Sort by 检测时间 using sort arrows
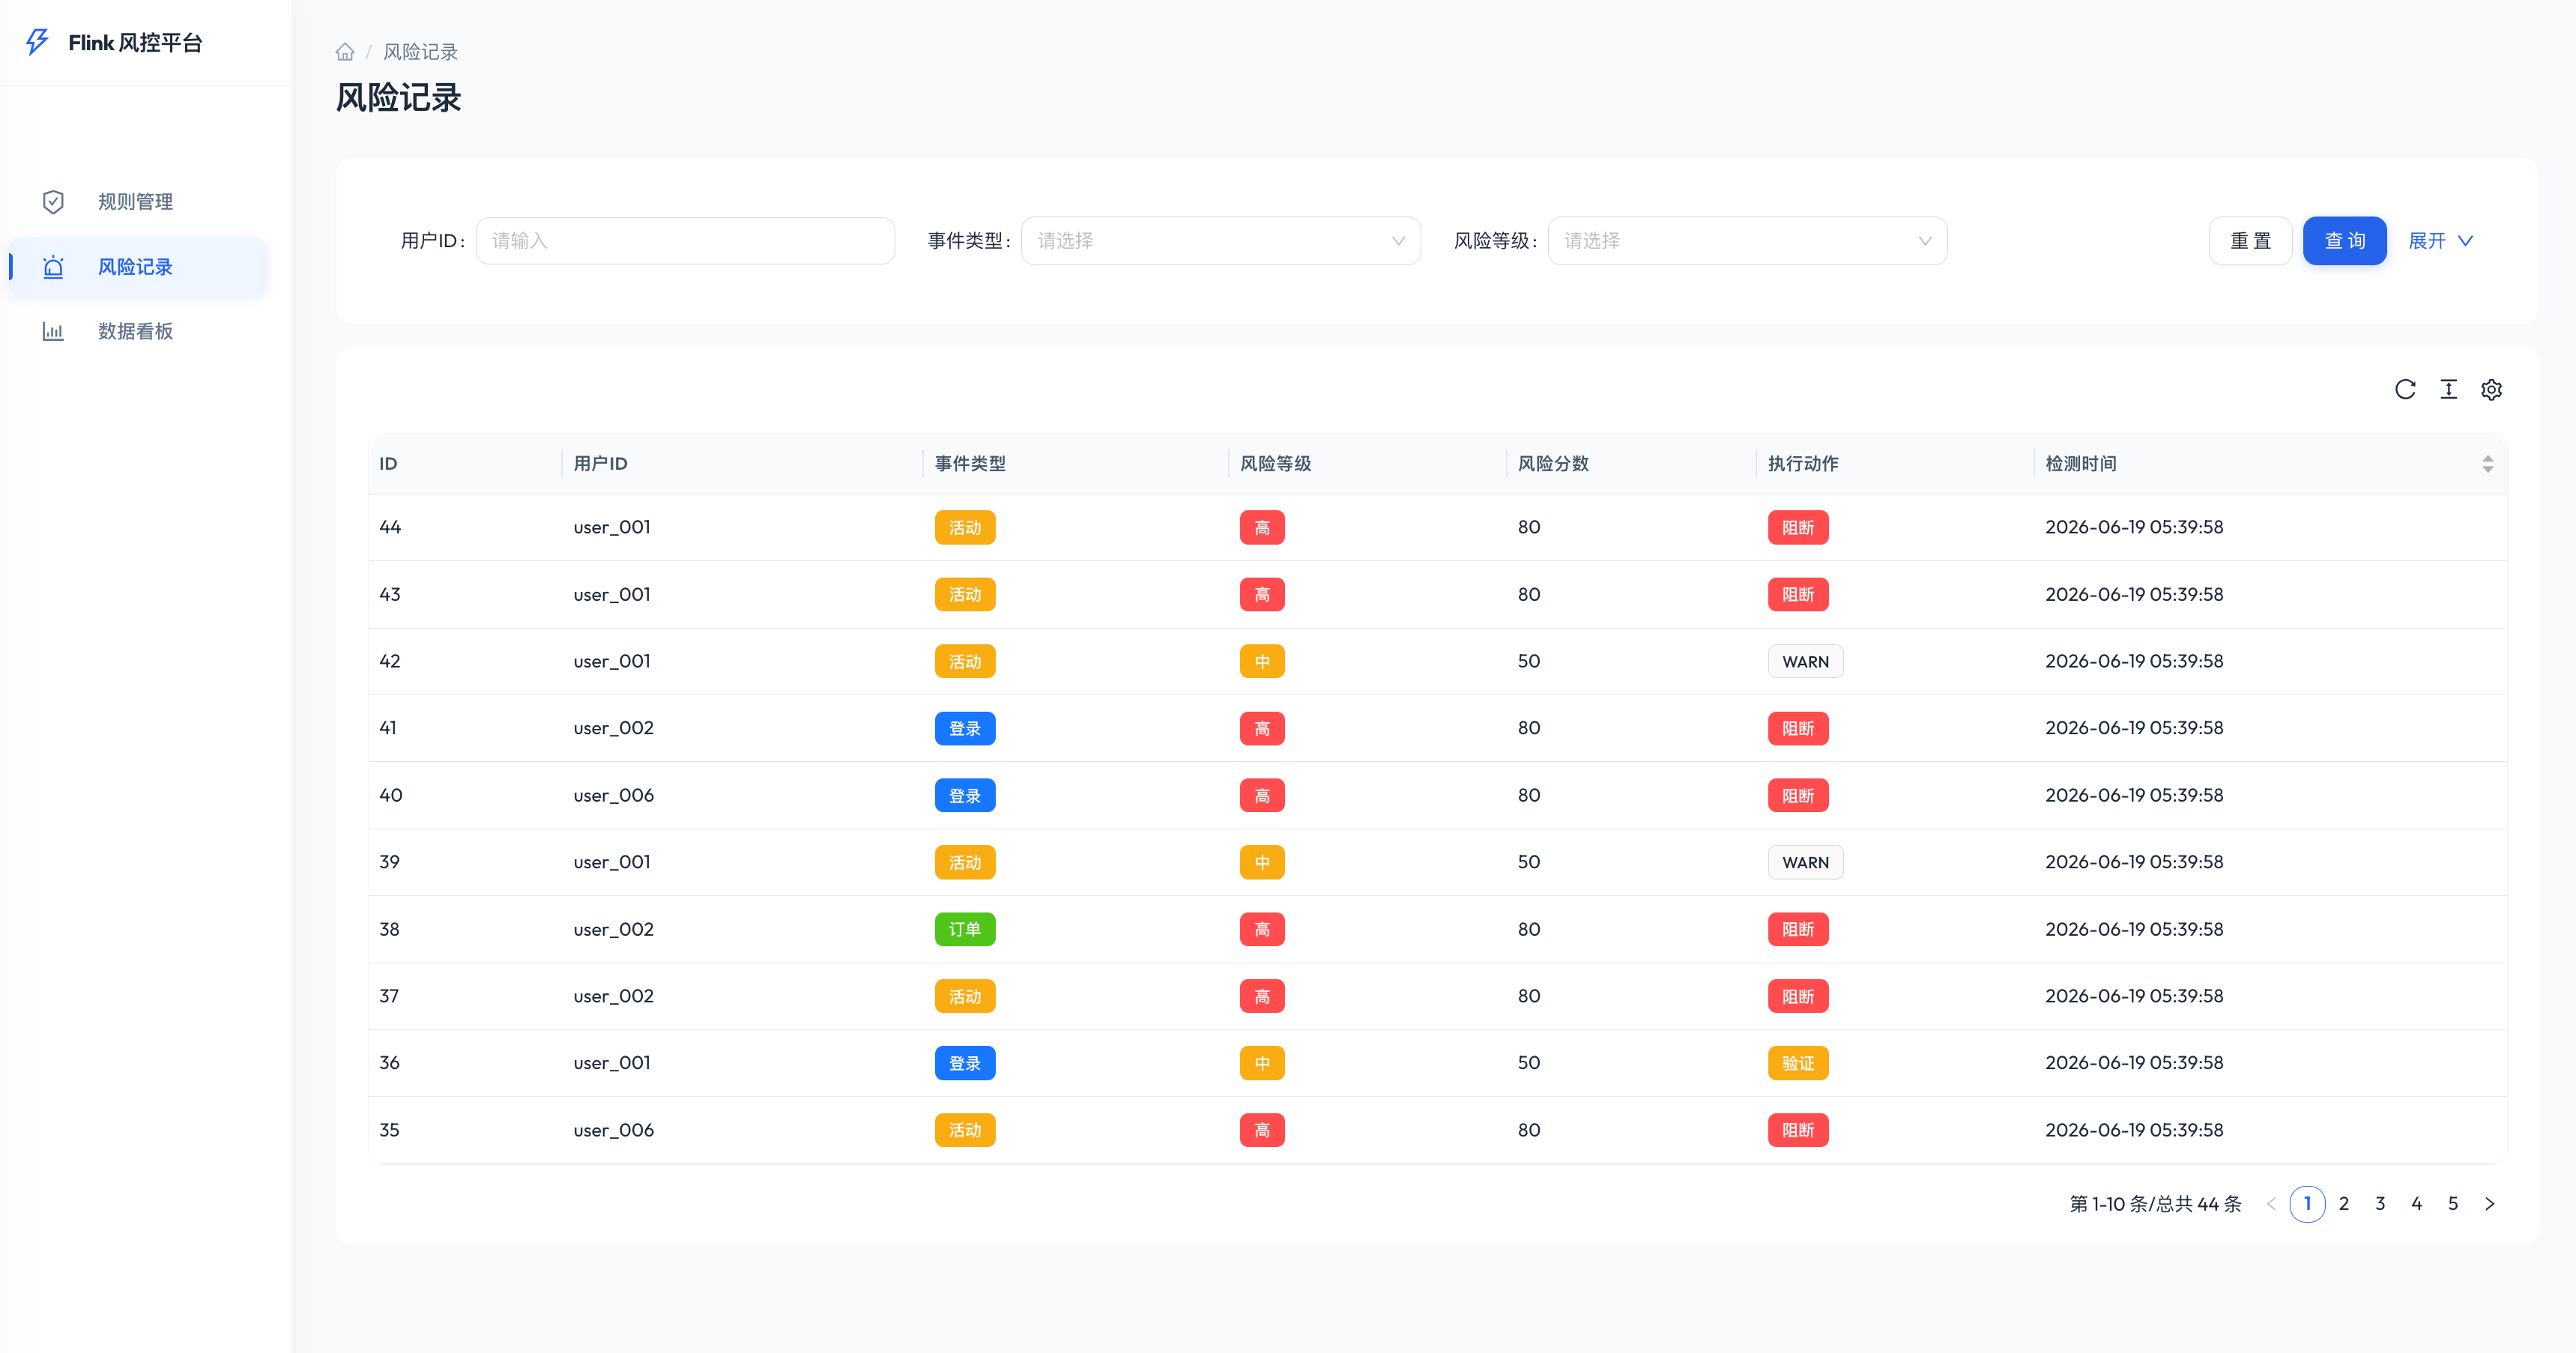Image resolution: width=2576 pixels, height=1353 pixels. (x=2487, y=464)
